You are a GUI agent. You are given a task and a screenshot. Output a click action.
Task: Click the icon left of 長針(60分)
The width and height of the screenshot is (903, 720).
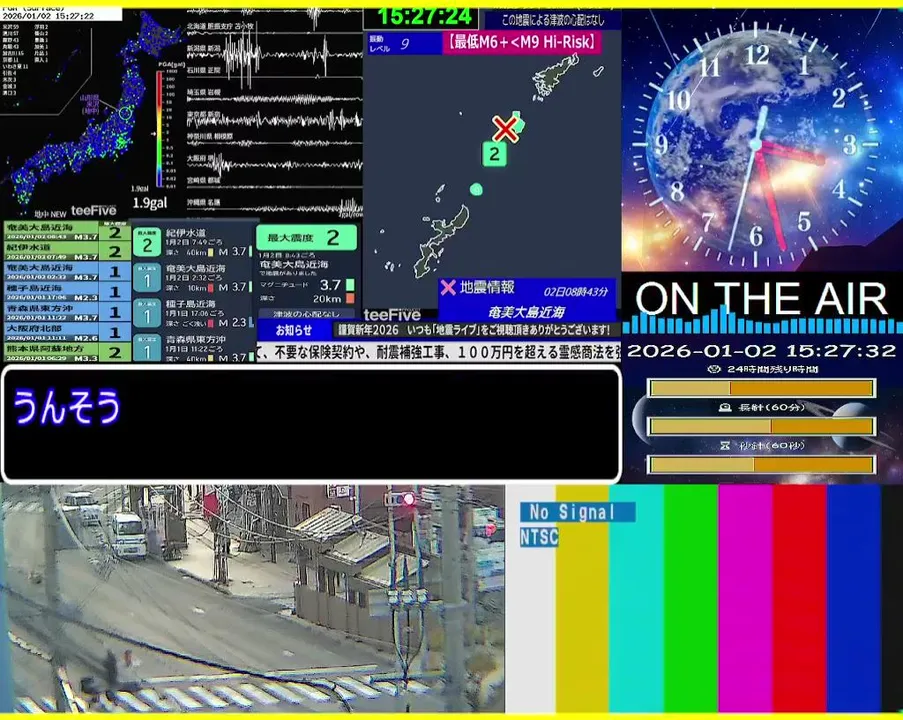725,407
